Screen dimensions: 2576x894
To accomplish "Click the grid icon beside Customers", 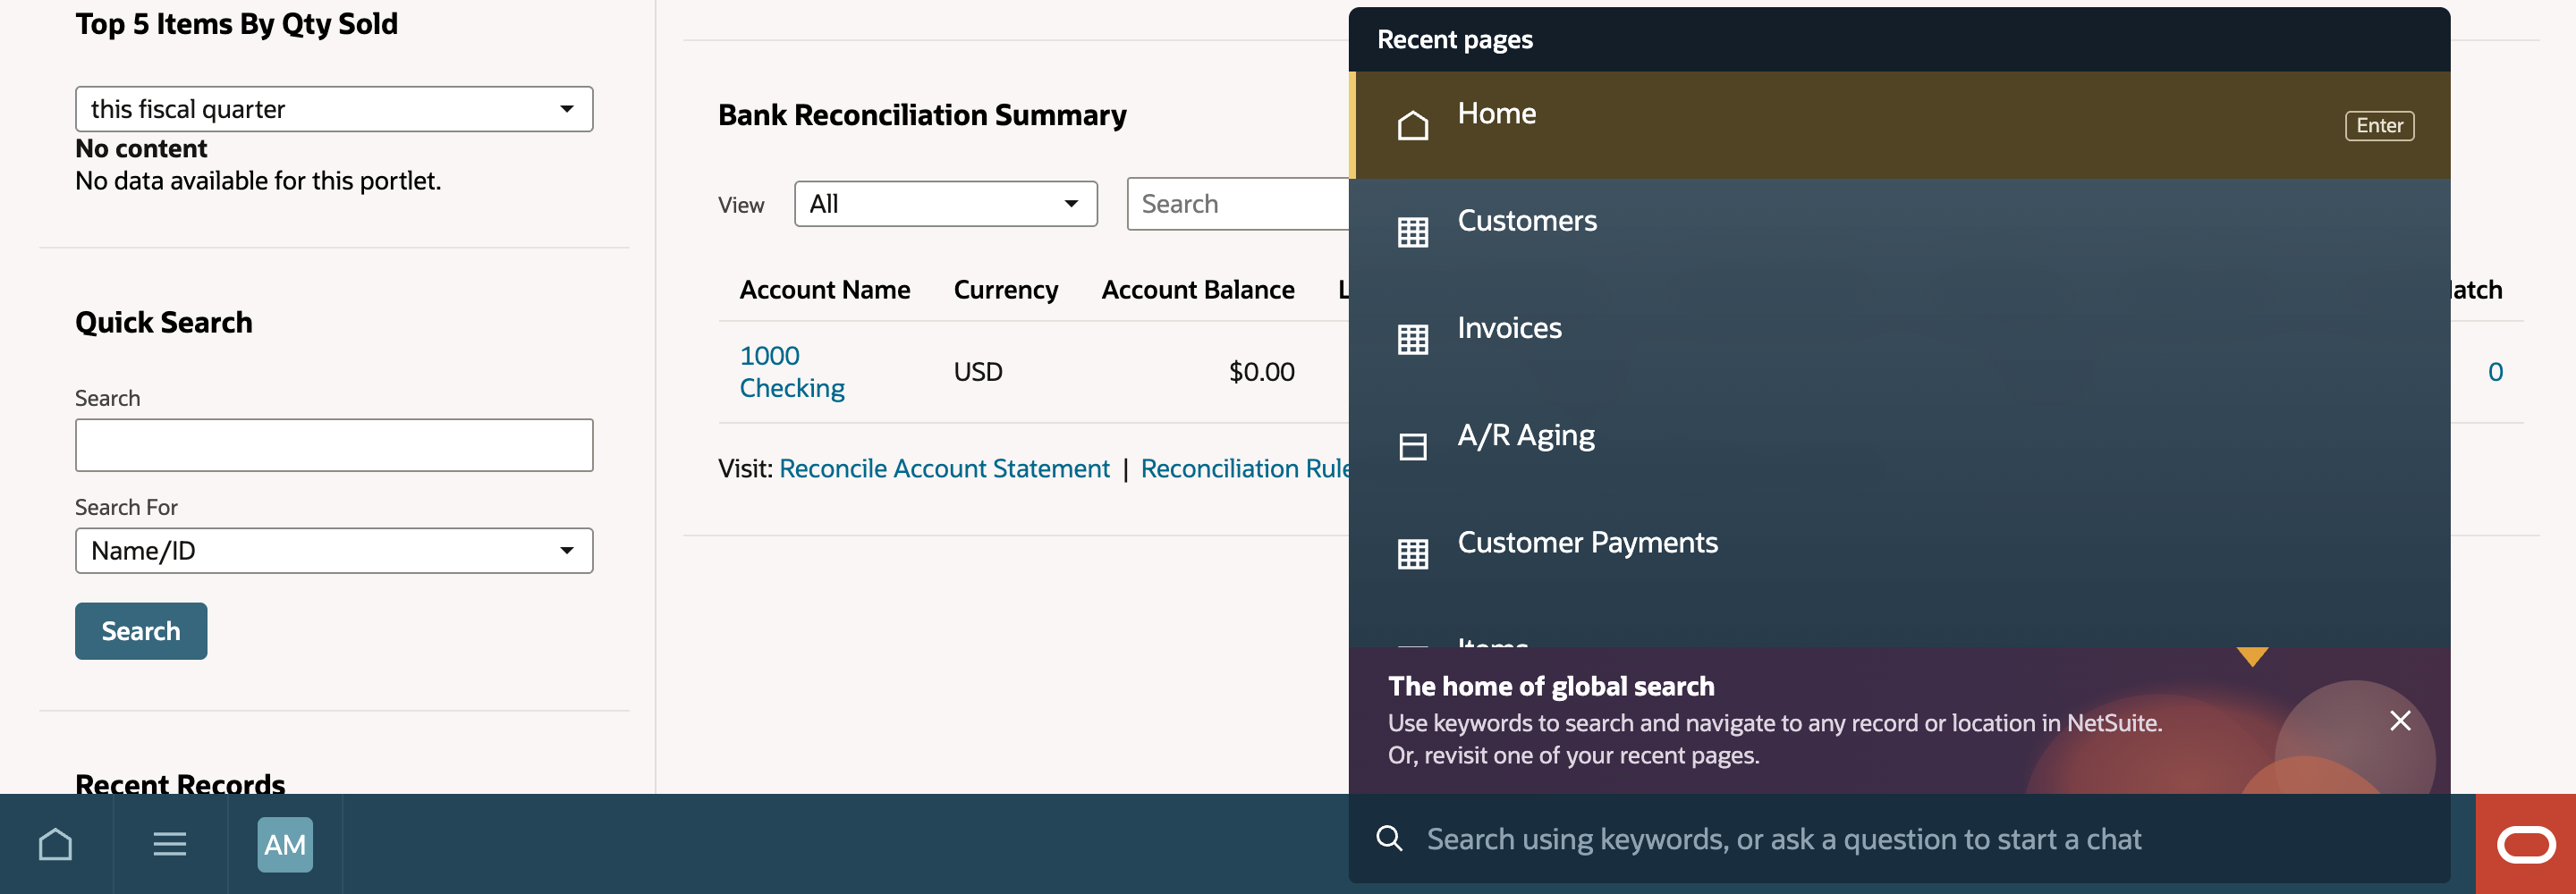I will point(1412,232).
